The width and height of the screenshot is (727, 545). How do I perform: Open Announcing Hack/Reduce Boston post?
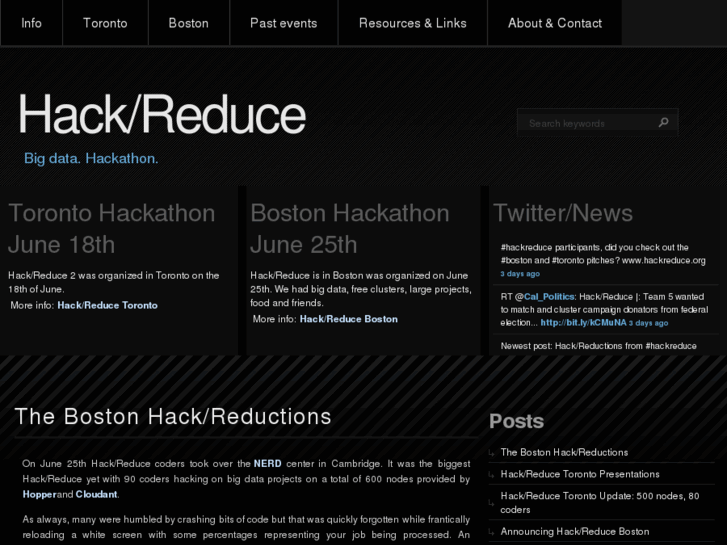[x=575, y=532]
